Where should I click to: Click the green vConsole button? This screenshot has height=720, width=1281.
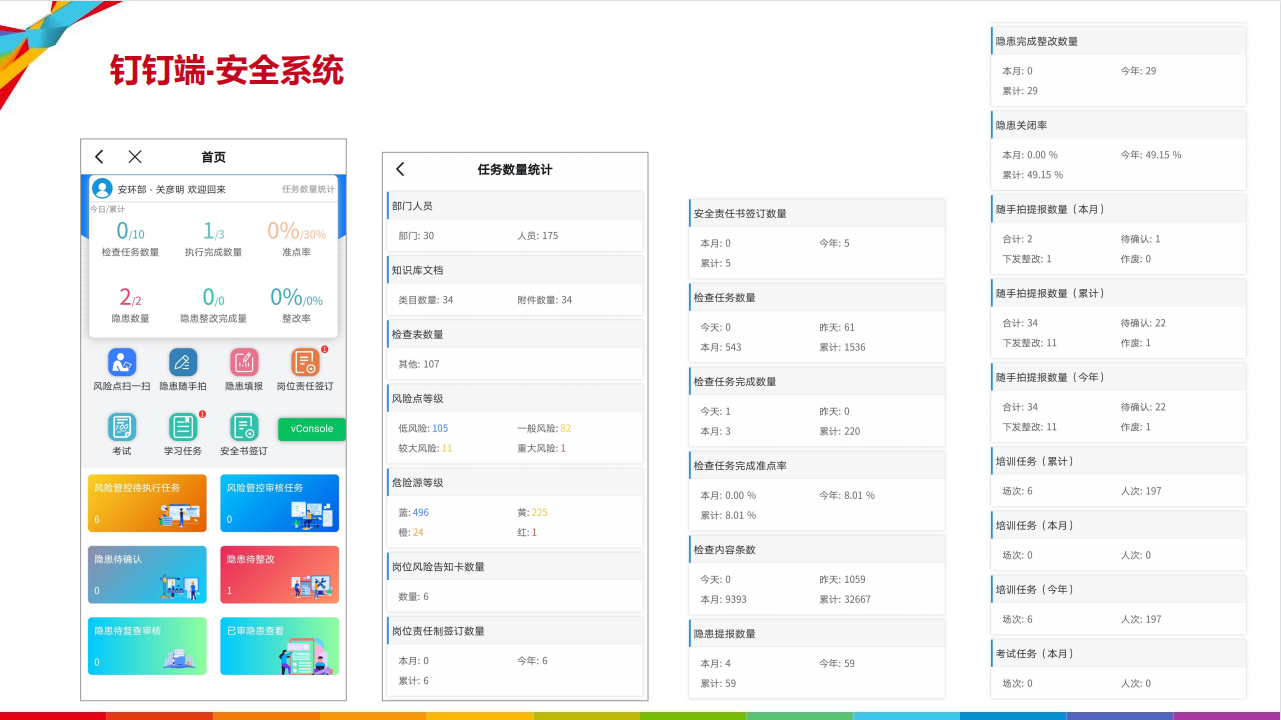click(311, 429)
